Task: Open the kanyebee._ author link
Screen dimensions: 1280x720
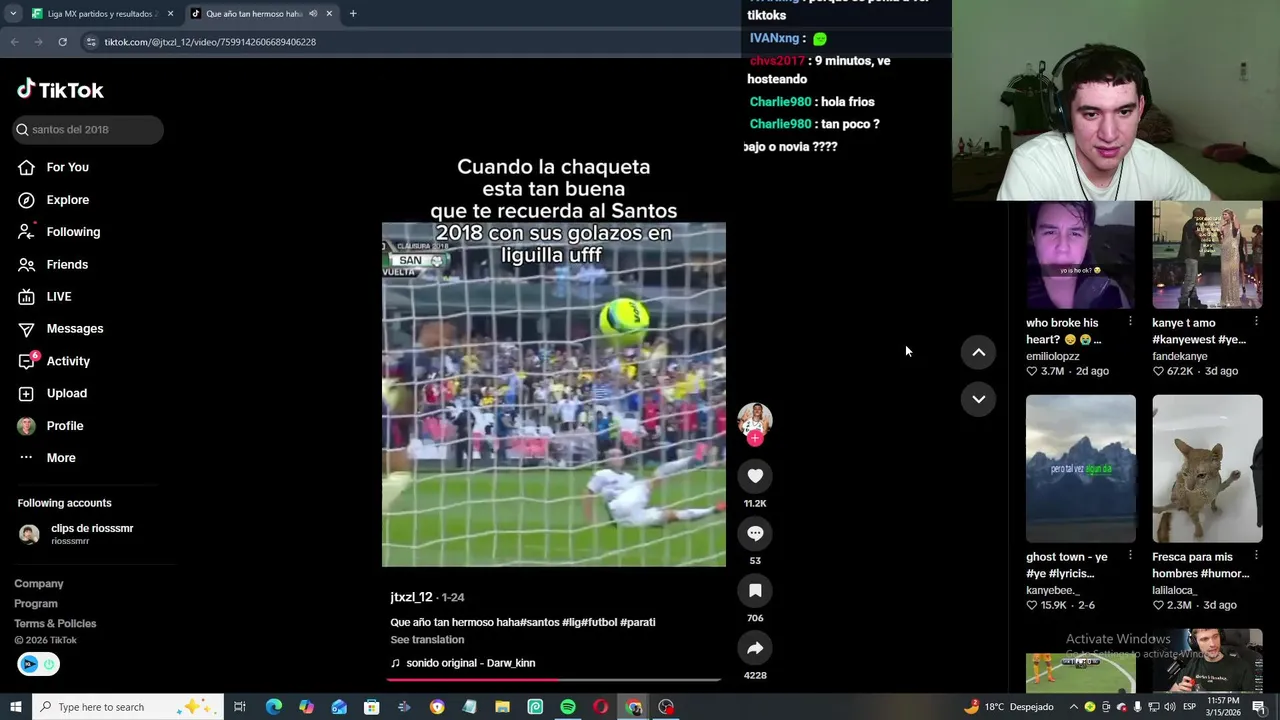Action: (1053, 590)
